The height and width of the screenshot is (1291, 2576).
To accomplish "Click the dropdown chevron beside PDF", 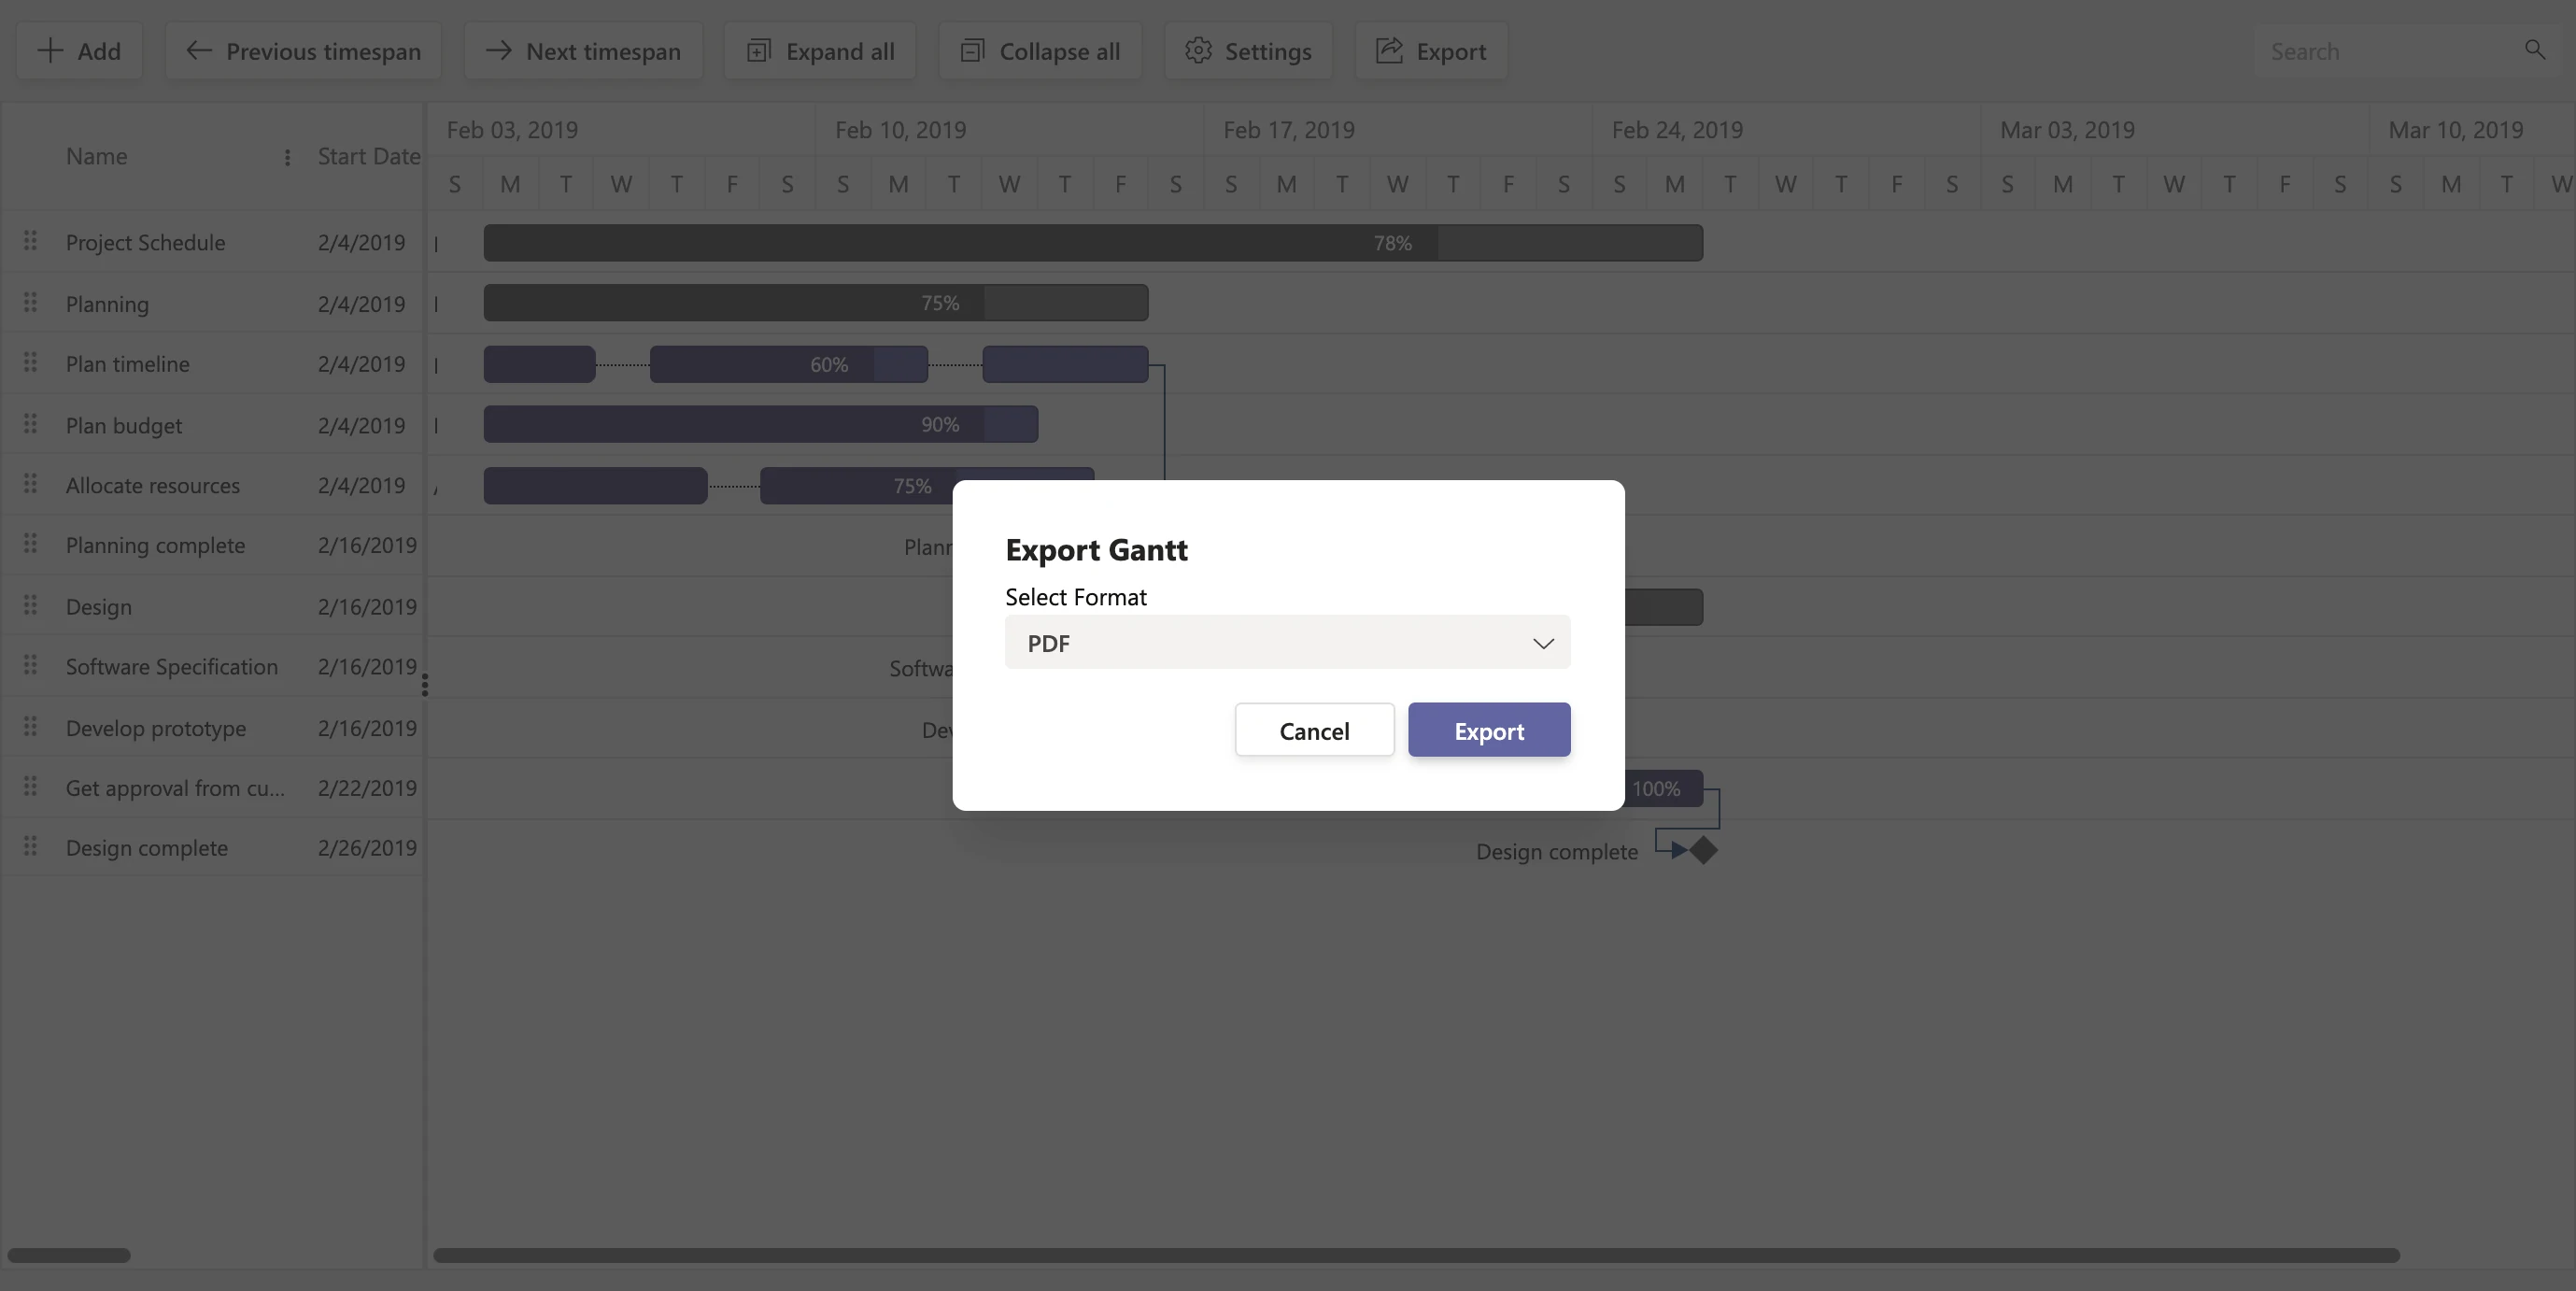I will pyautogui.click(x=1542, y=643).
